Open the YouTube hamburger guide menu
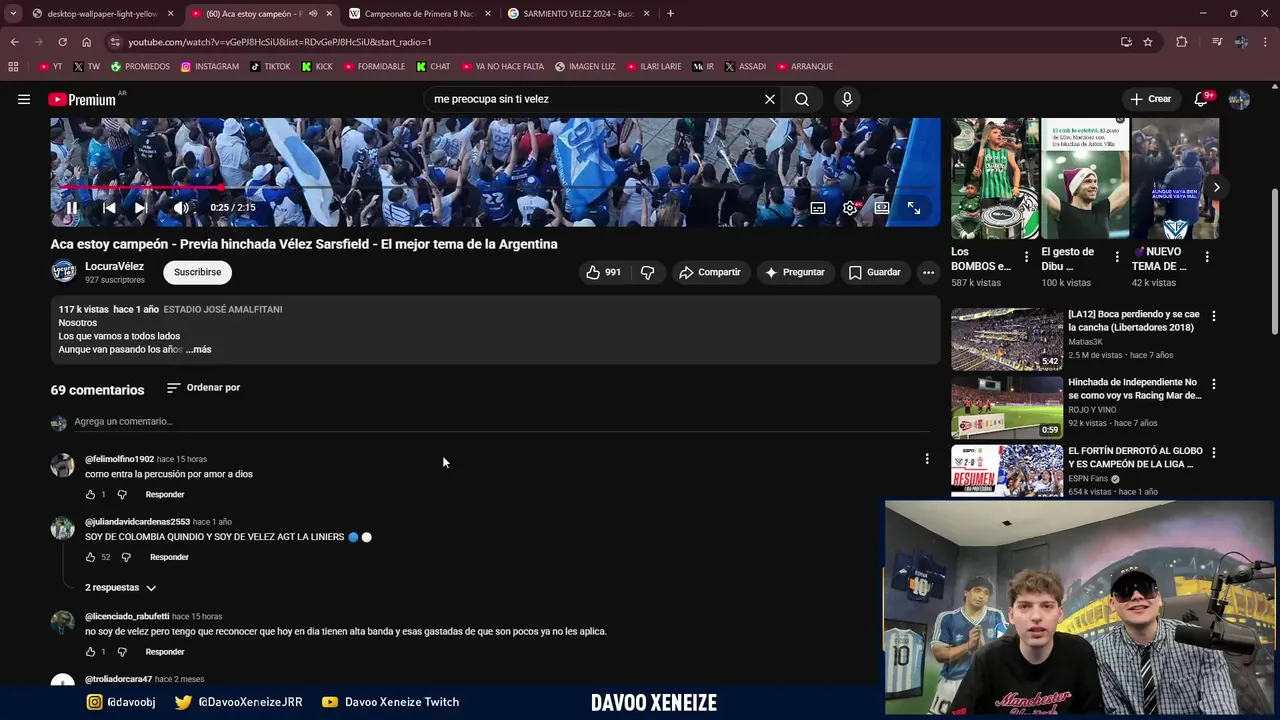The height and width of the screenshot is (720, 1280). tap(24, 99)
